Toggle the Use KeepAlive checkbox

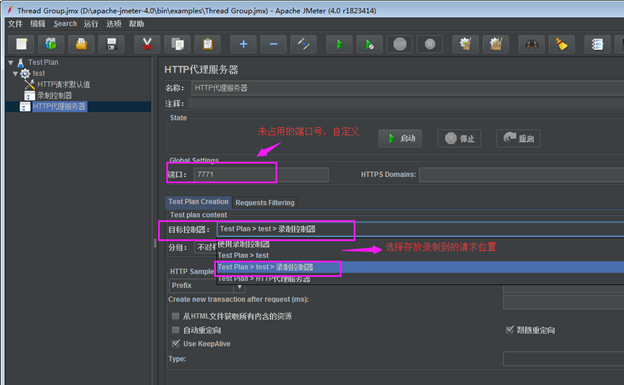pos(176,343)
